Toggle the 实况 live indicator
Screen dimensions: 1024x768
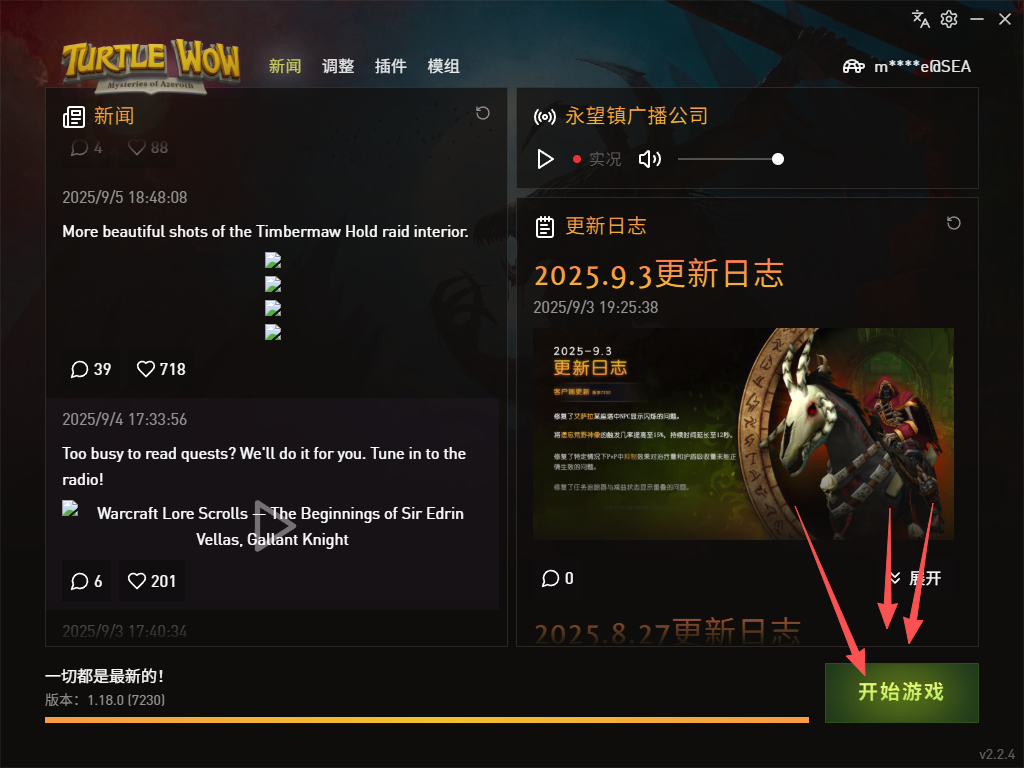[597, 159]
